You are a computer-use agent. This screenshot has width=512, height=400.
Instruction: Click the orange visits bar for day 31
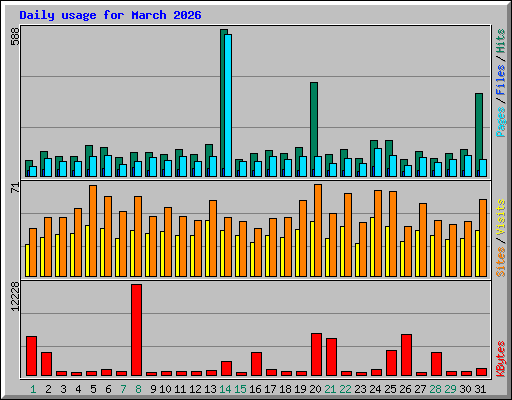click(x=483, y=238)
